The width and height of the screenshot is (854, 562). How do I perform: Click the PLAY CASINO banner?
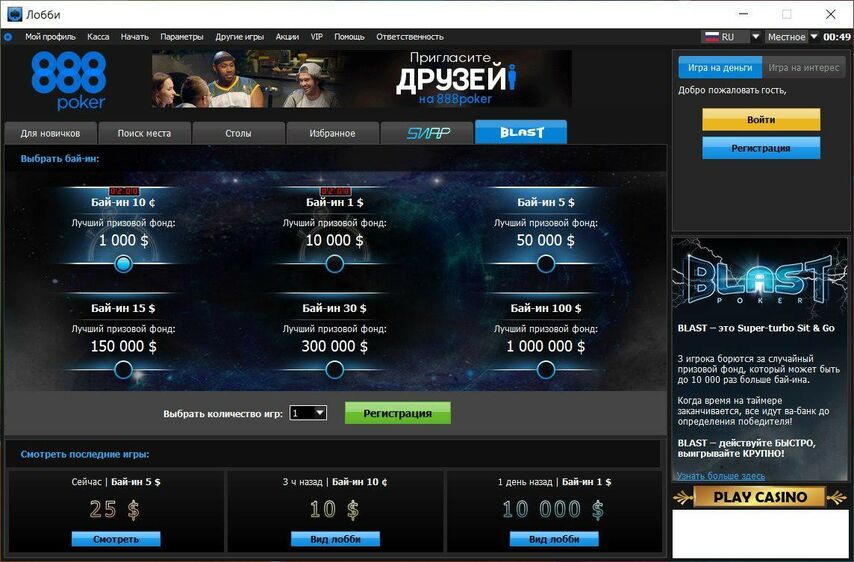tap(760, 497)
